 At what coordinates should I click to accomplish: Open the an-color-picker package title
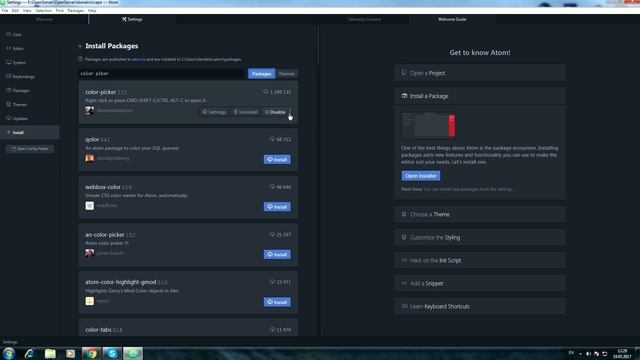pos(105,235)
